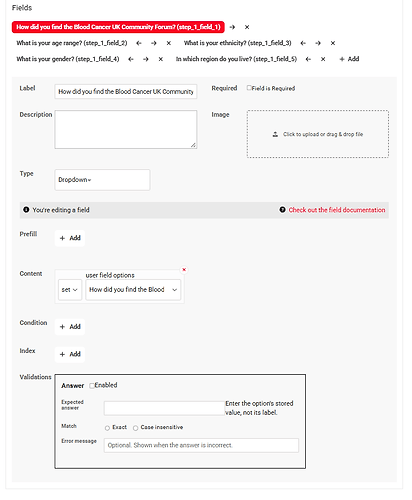Click the upload icon in image area
The image size is (412, 500).
[x=275, y=134]
